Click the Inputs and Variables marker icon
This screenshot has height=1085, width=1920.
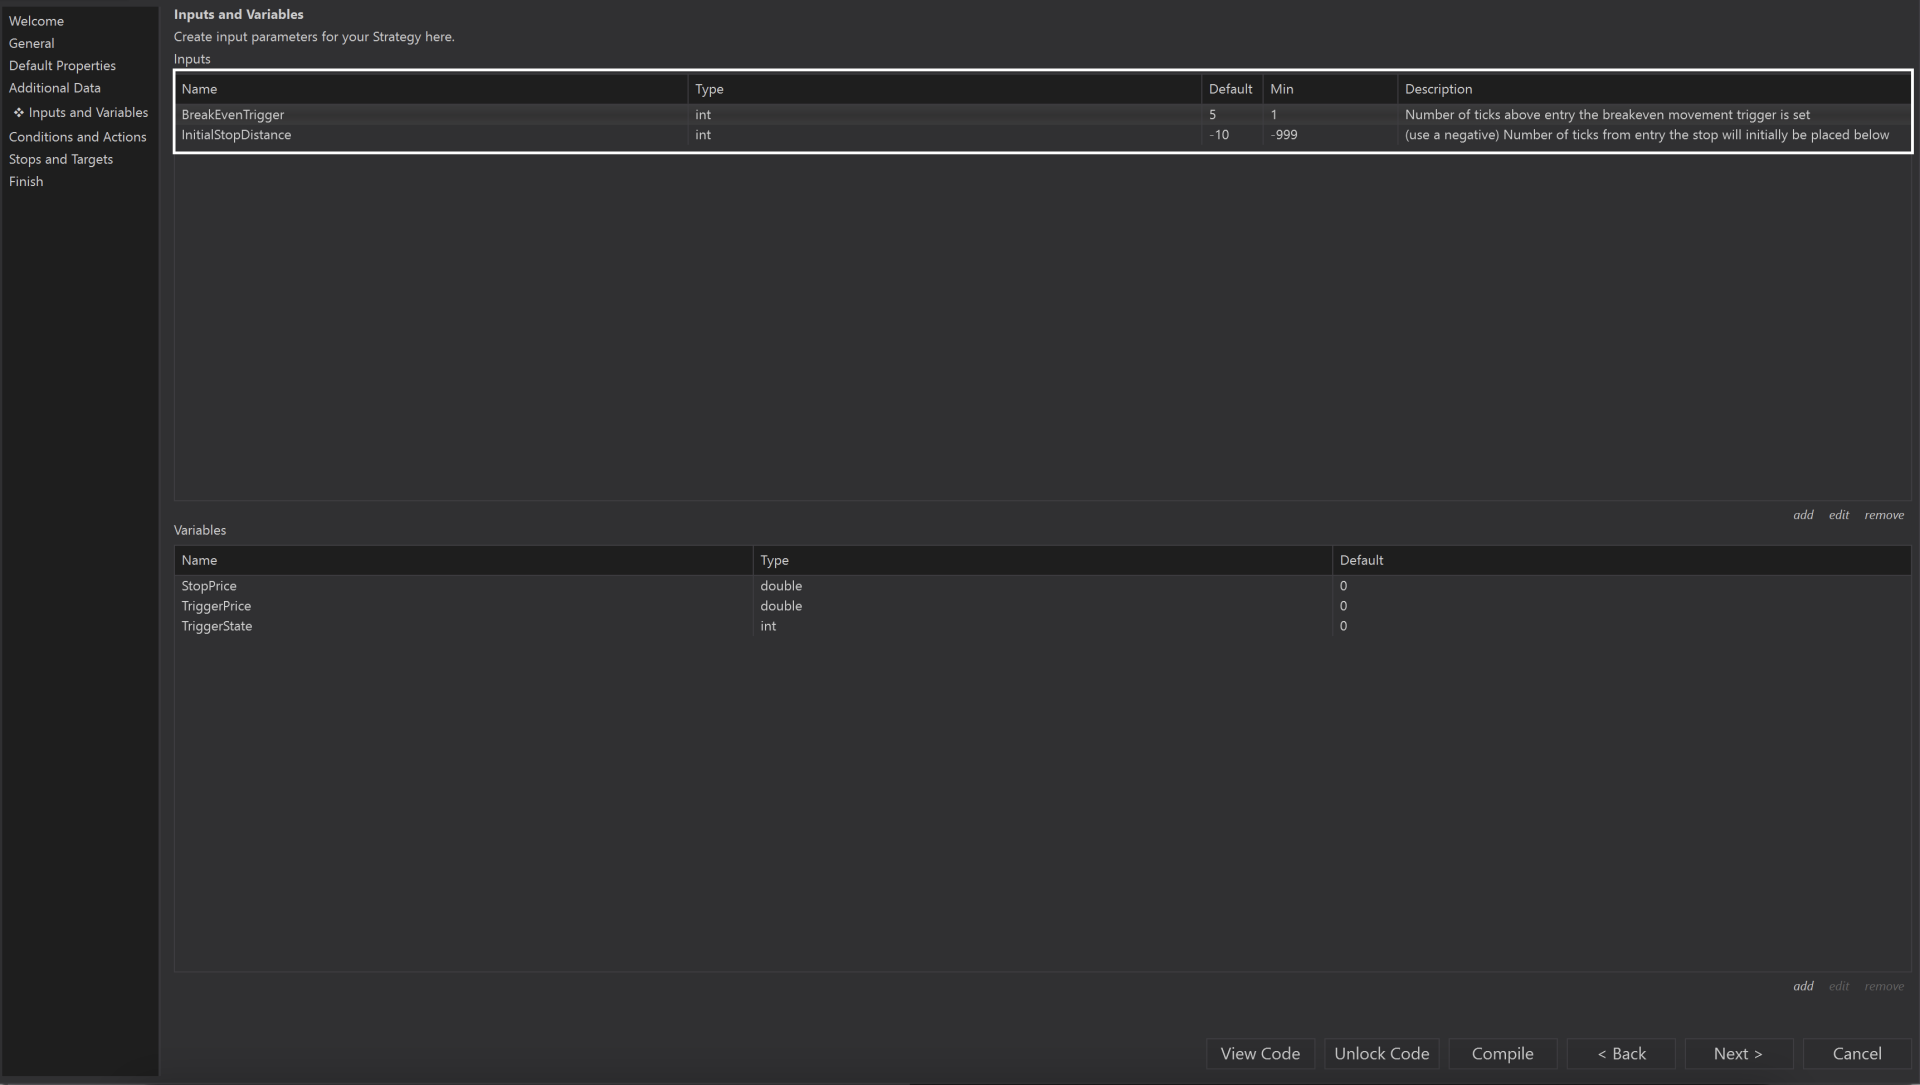pos(18,112)
